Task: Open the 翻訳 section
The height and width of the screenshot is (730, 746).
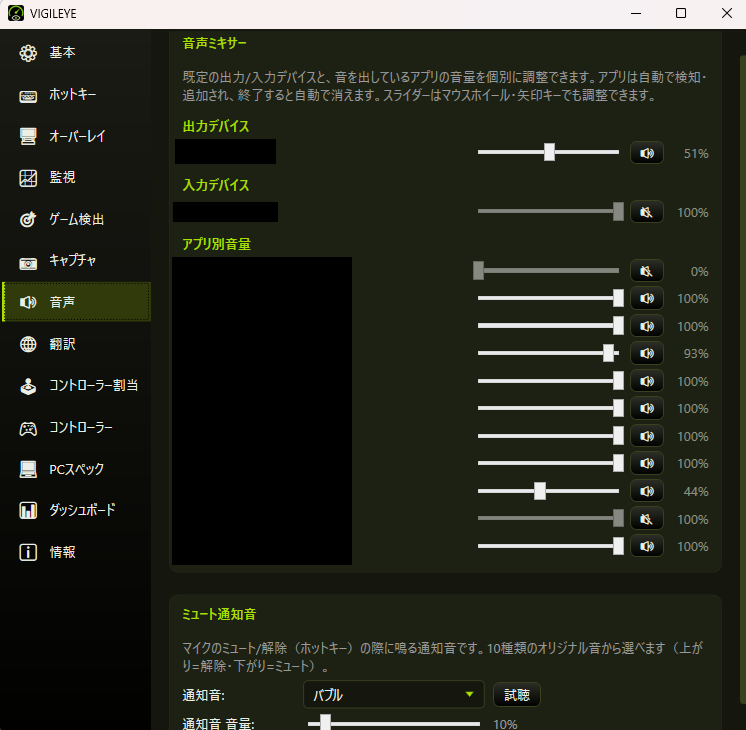Action: click(77, 344)
